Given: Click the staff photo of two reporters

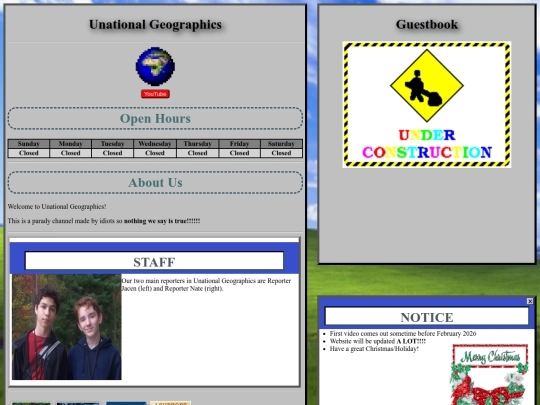Looking at the screenshot, I should click(66, 327).
